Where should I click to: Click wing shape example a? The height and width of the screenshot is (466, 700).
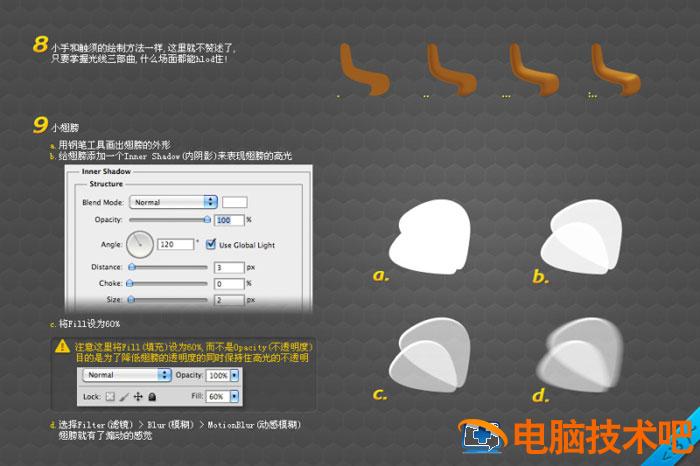[x=430, y=237]
